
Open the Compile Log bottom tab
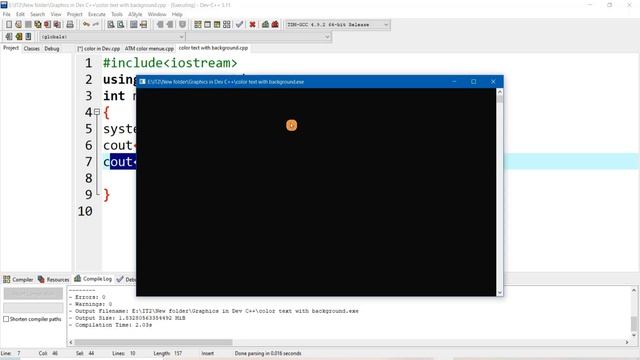(93, 279)
